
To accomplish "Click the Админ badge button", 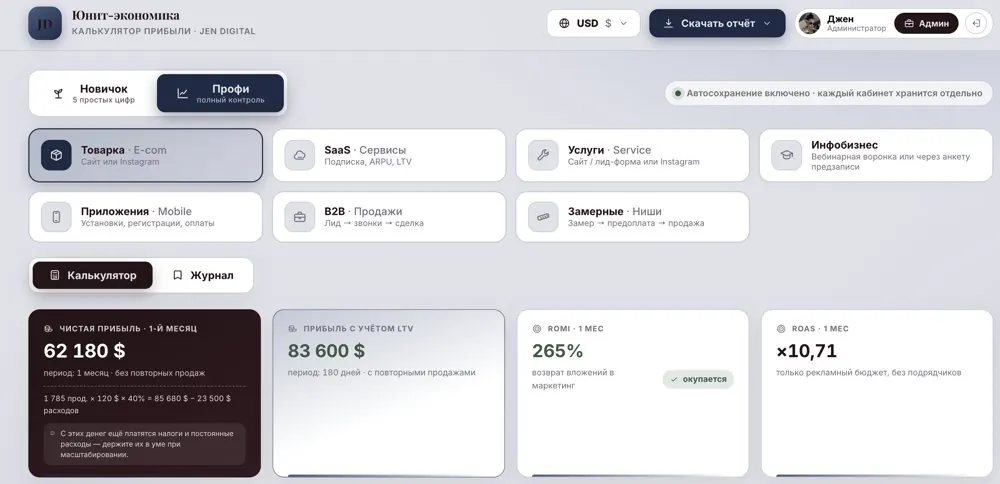I will point(926,24).
